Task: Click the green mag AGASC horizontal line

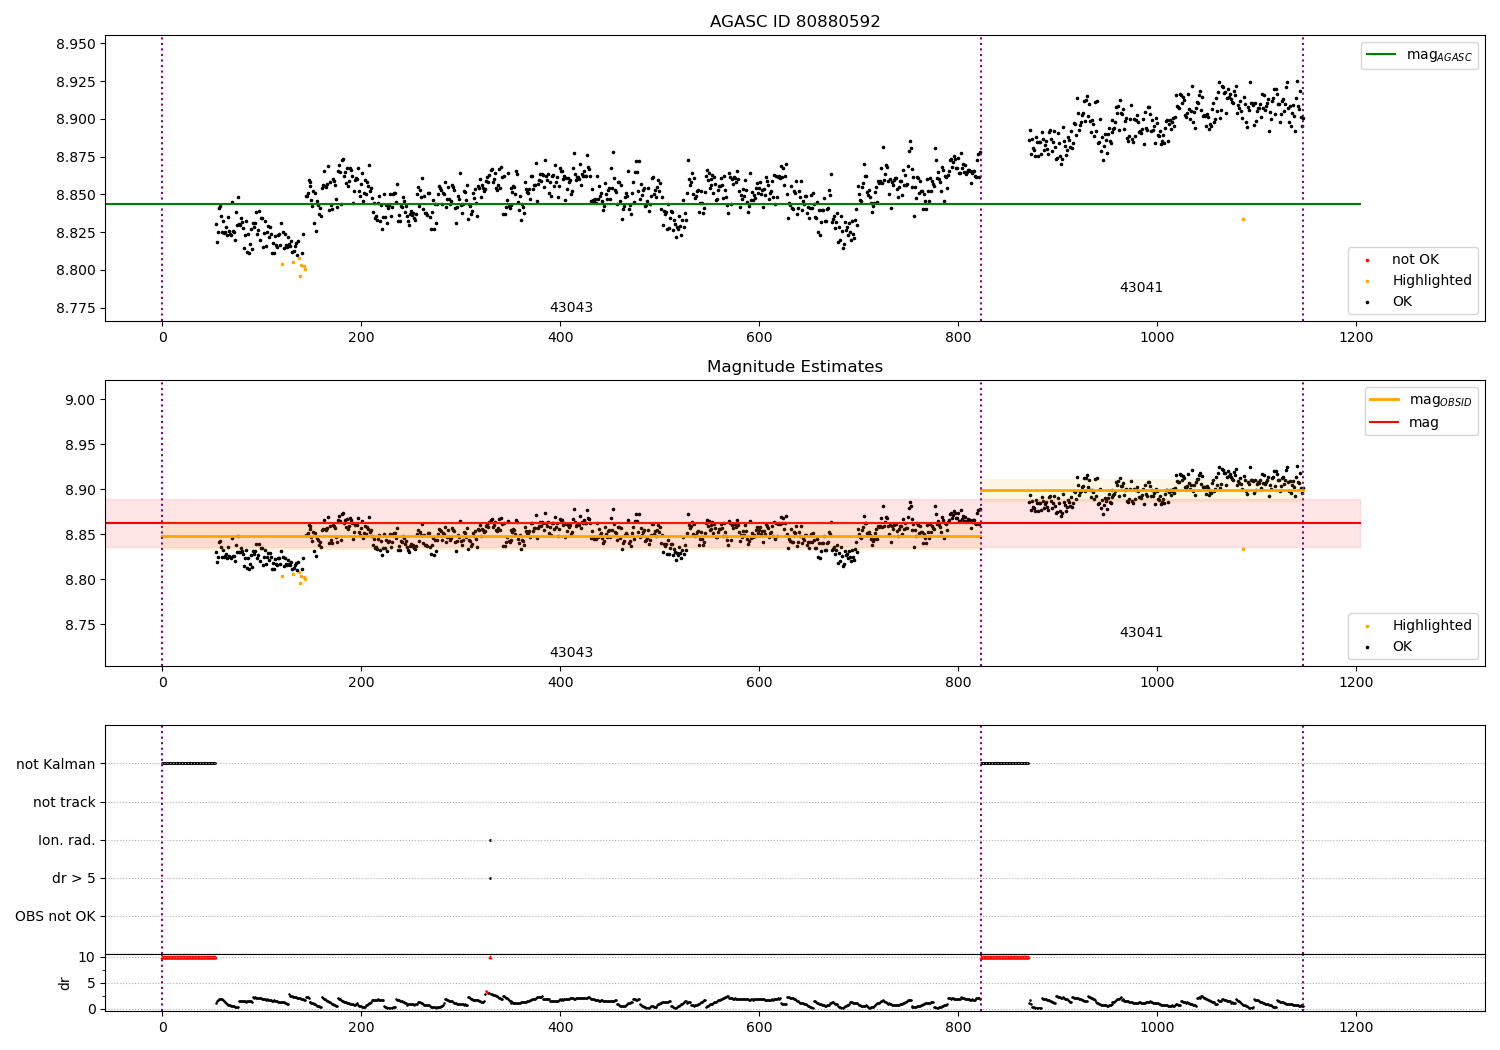Action: (733, 204)
